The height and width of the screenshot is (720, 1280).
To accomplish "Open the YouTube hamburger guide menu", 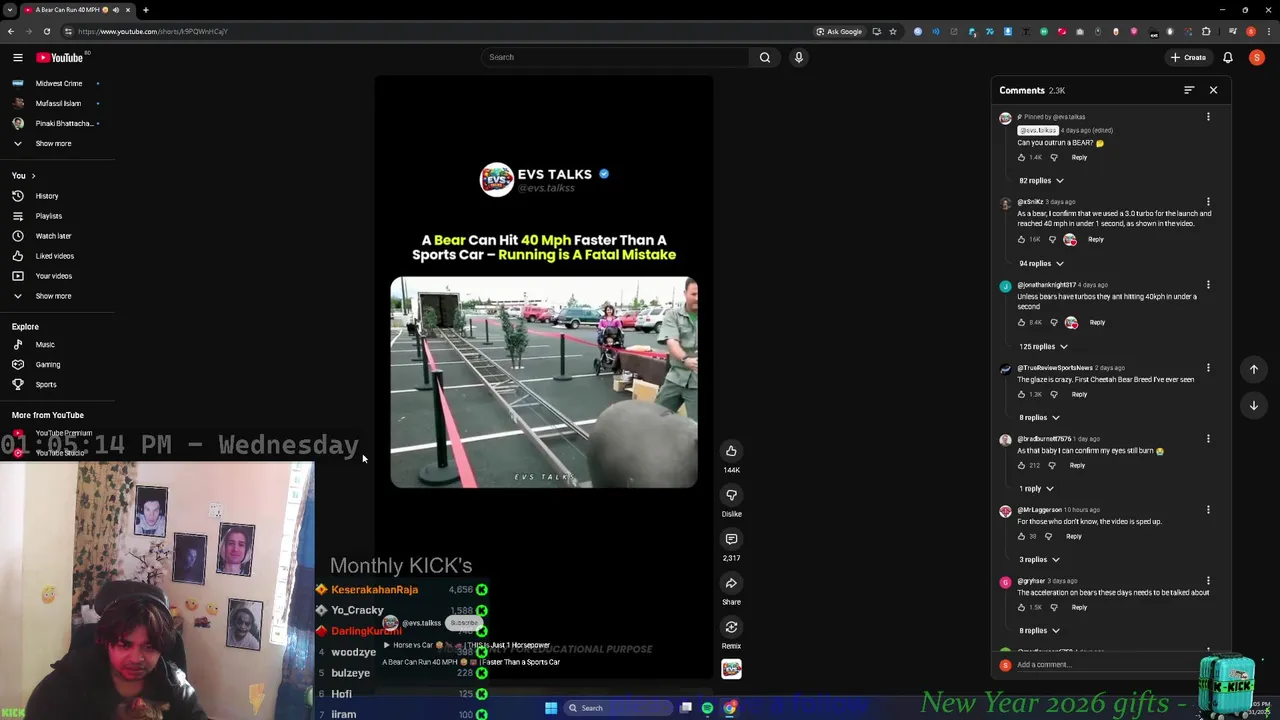I will [17, 57].
